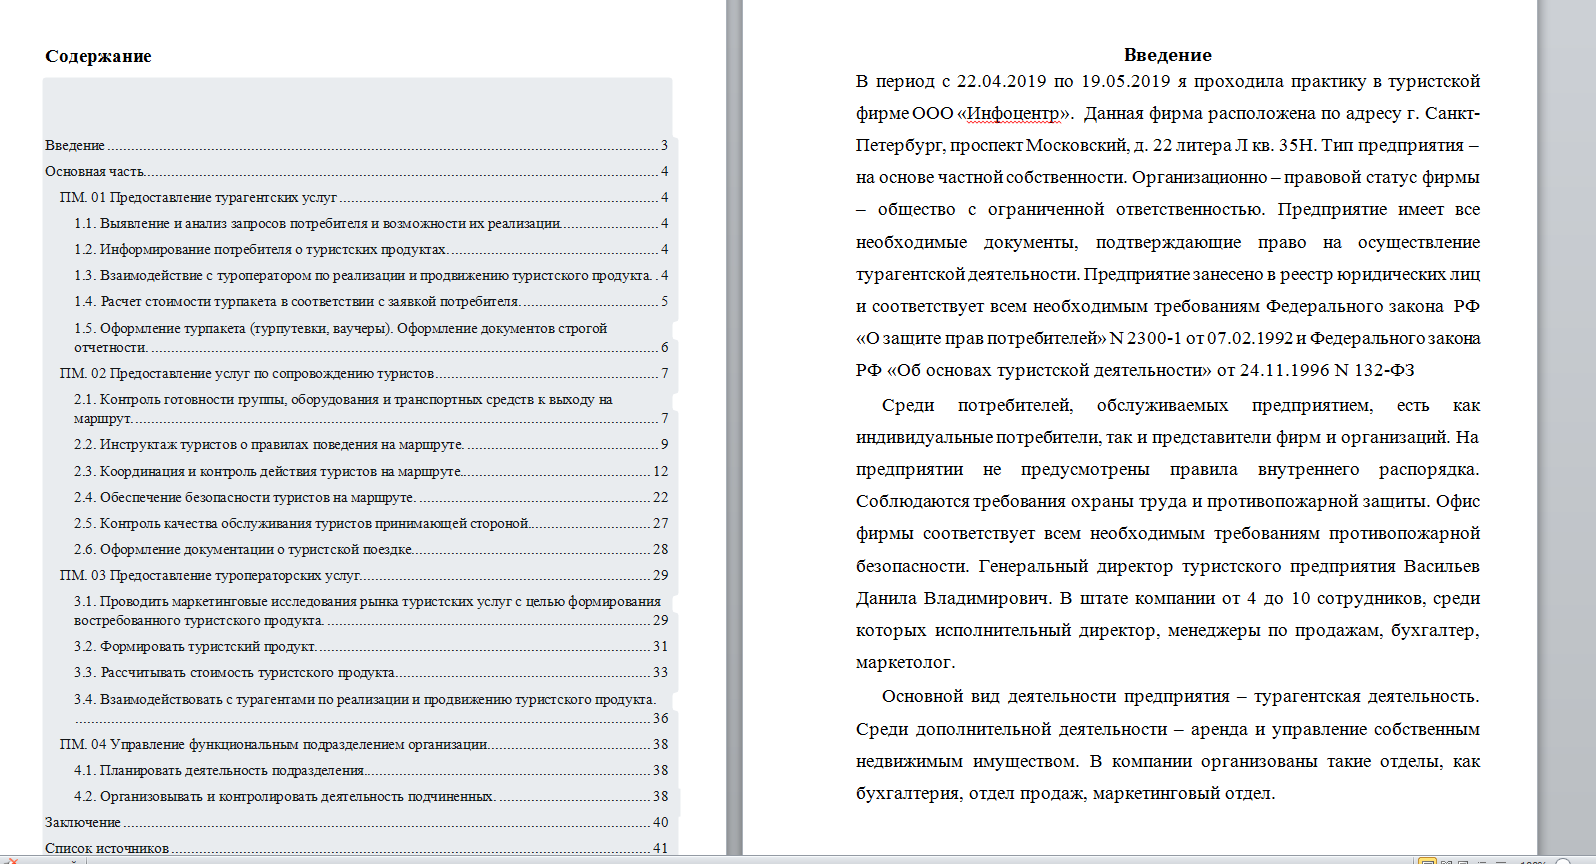
Task: Click the 'Содержание' heading
Action: [98, 57]
